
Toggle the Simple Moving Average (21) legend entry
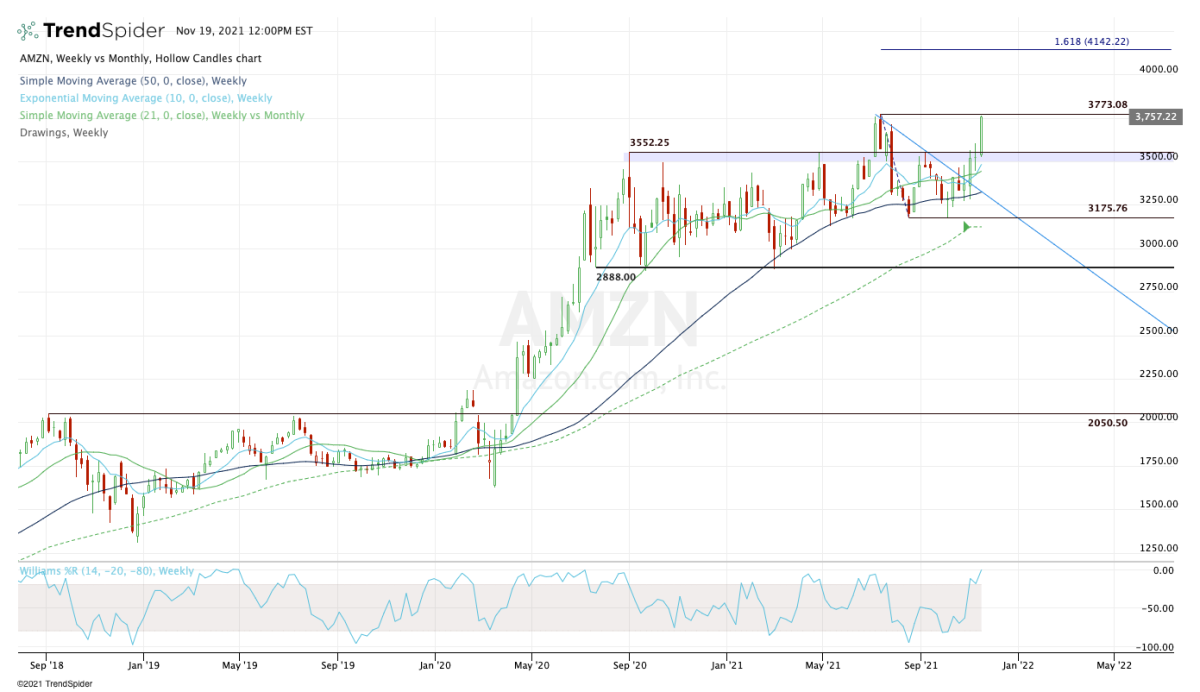pos(161,116)
